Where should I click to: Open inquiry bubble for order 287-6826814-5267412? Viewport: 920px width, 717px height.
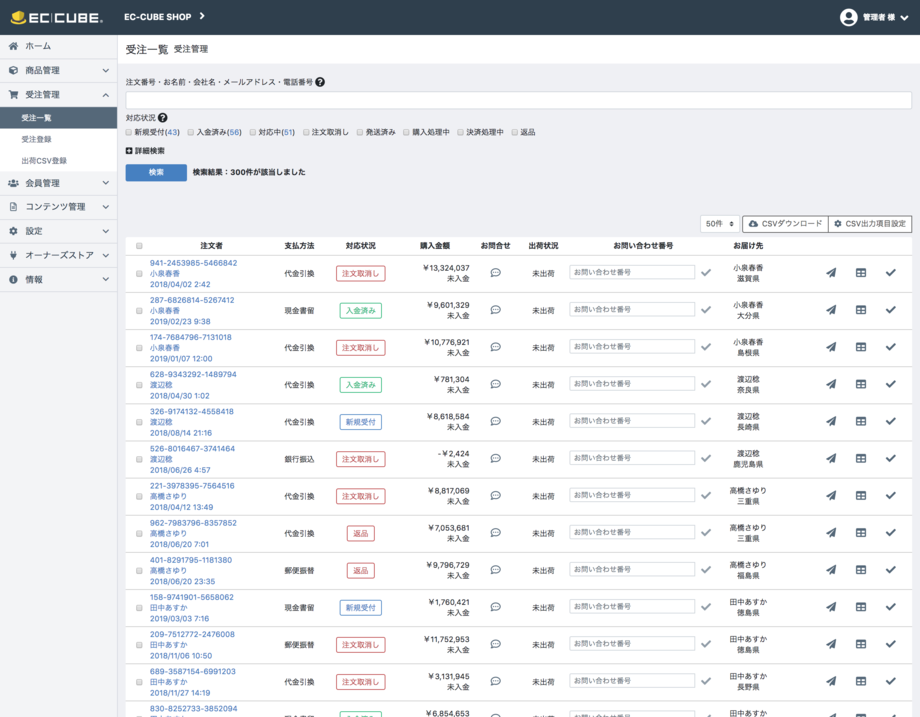[495, 310]
